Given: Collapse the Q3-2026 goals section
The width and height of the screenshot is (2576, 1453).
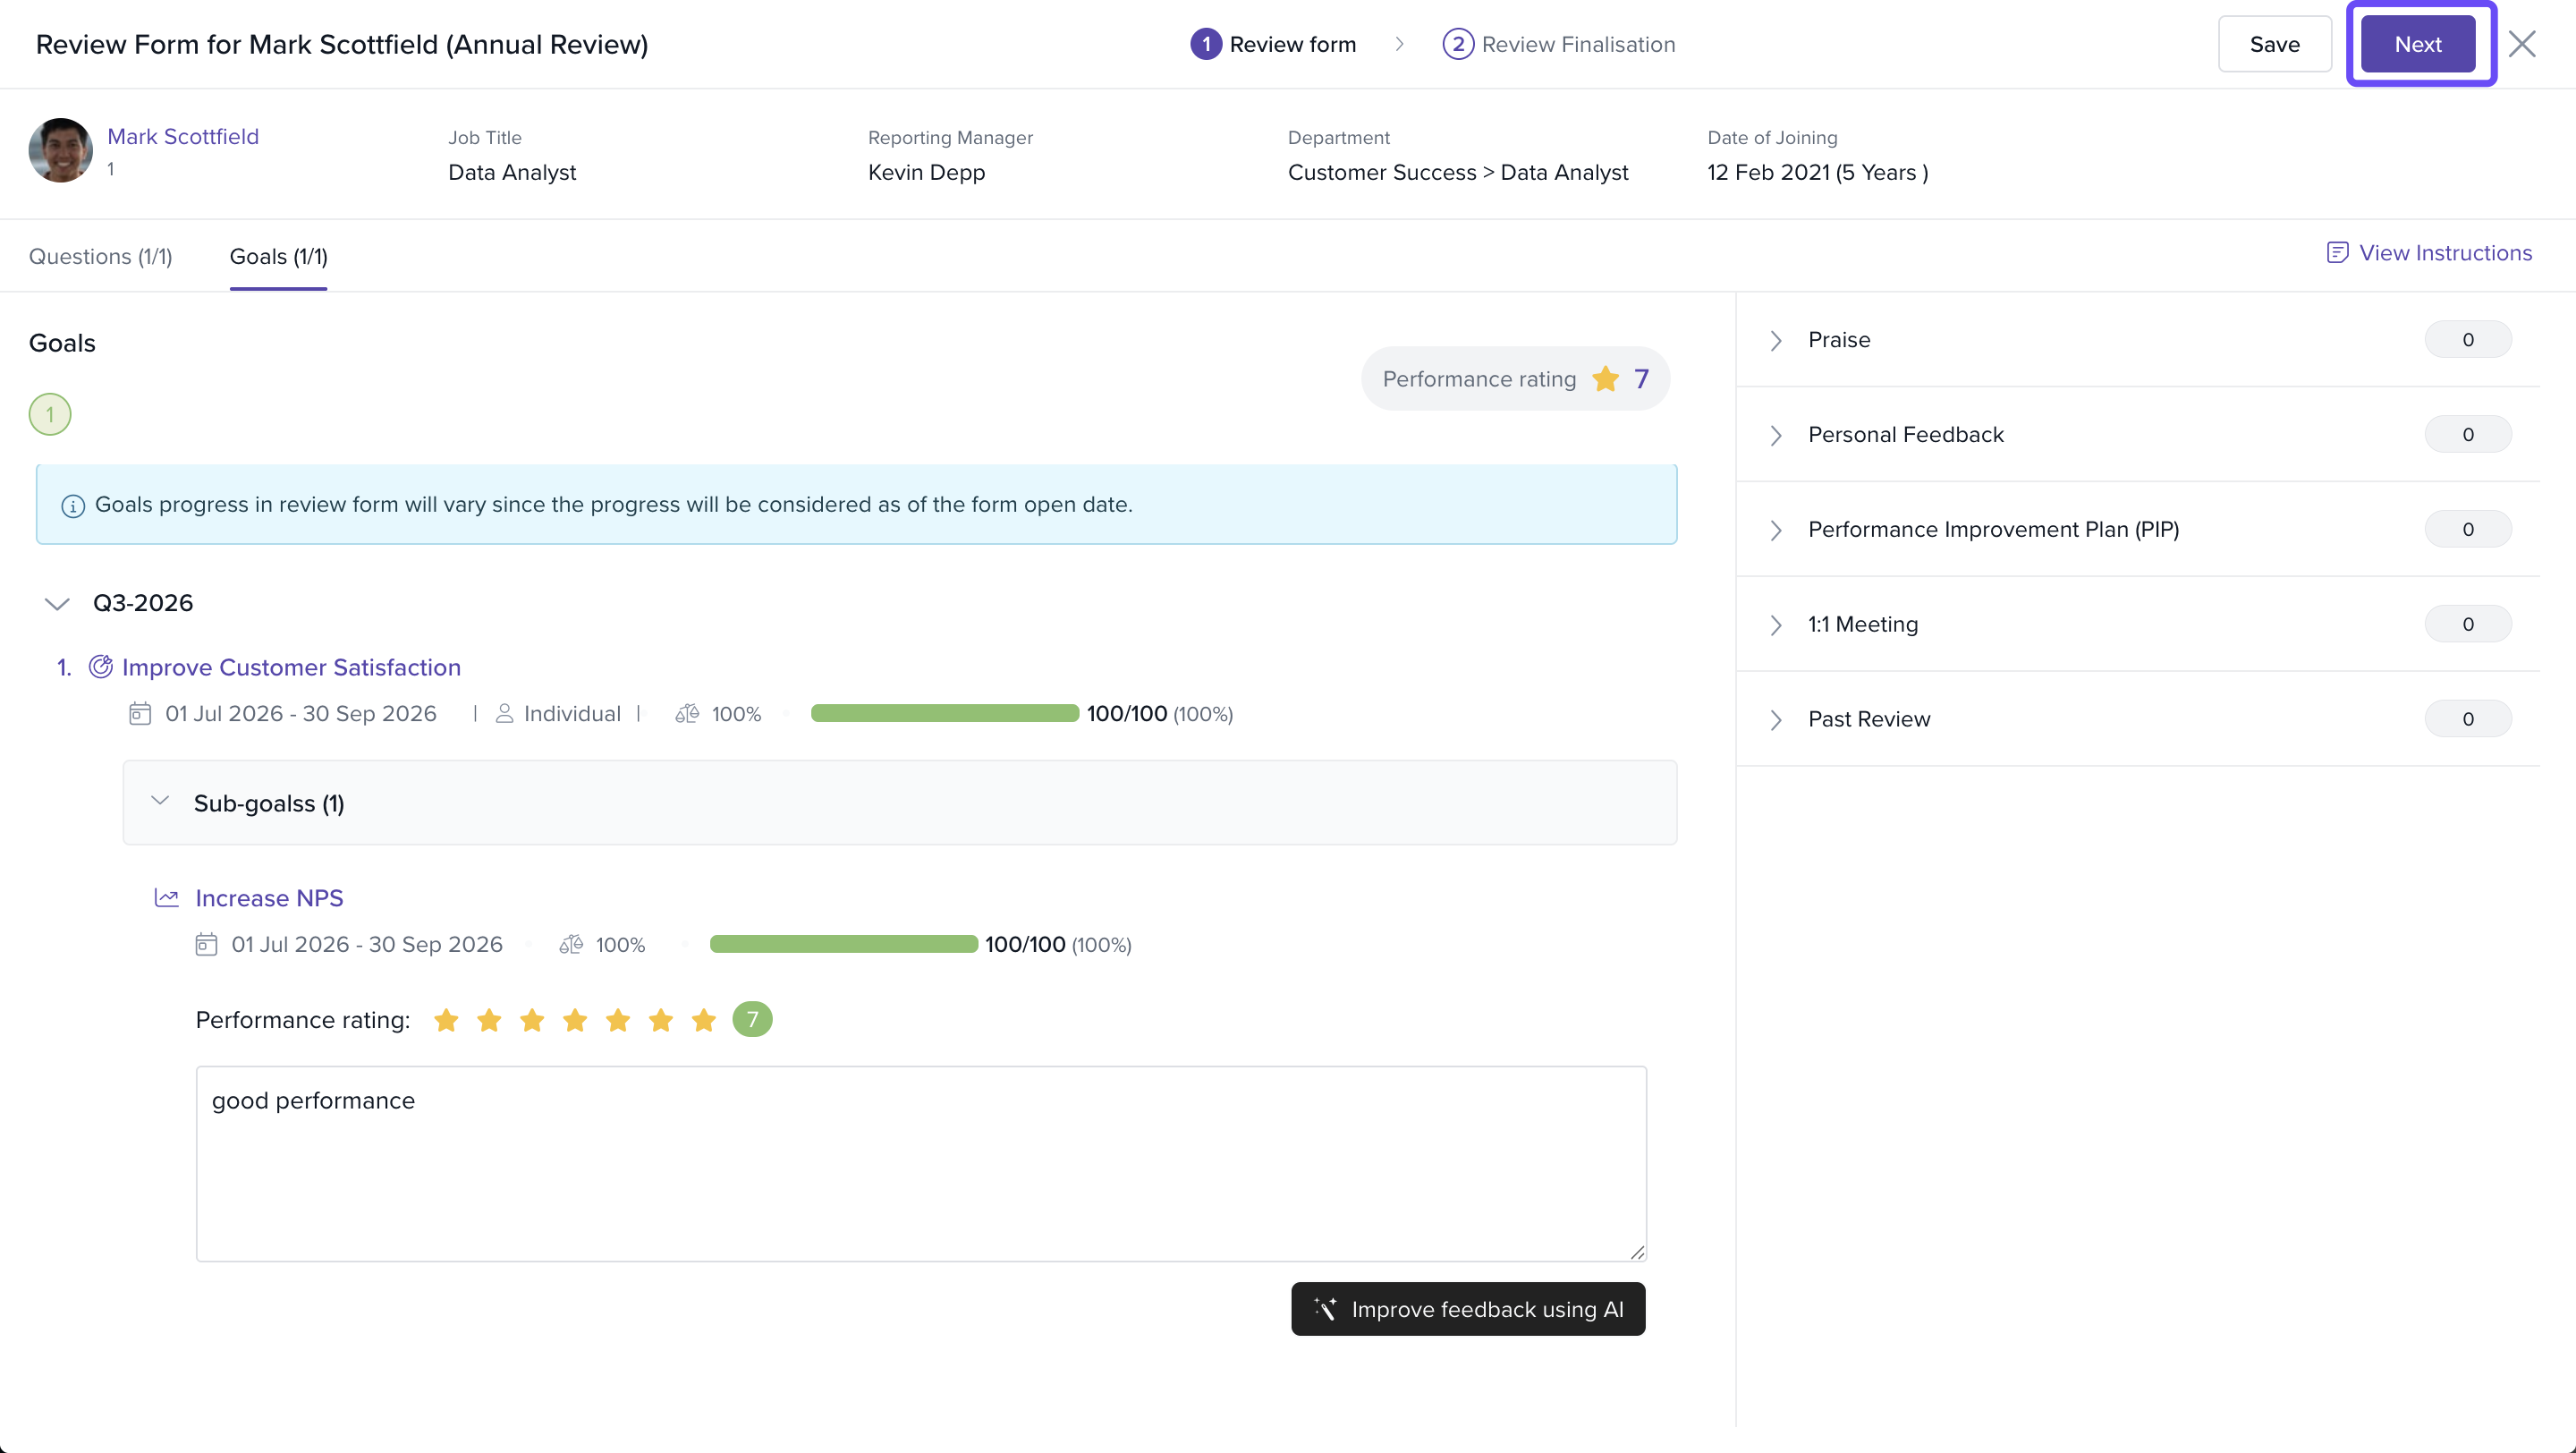Looking at the screenshot, I should tap(57, 604).
